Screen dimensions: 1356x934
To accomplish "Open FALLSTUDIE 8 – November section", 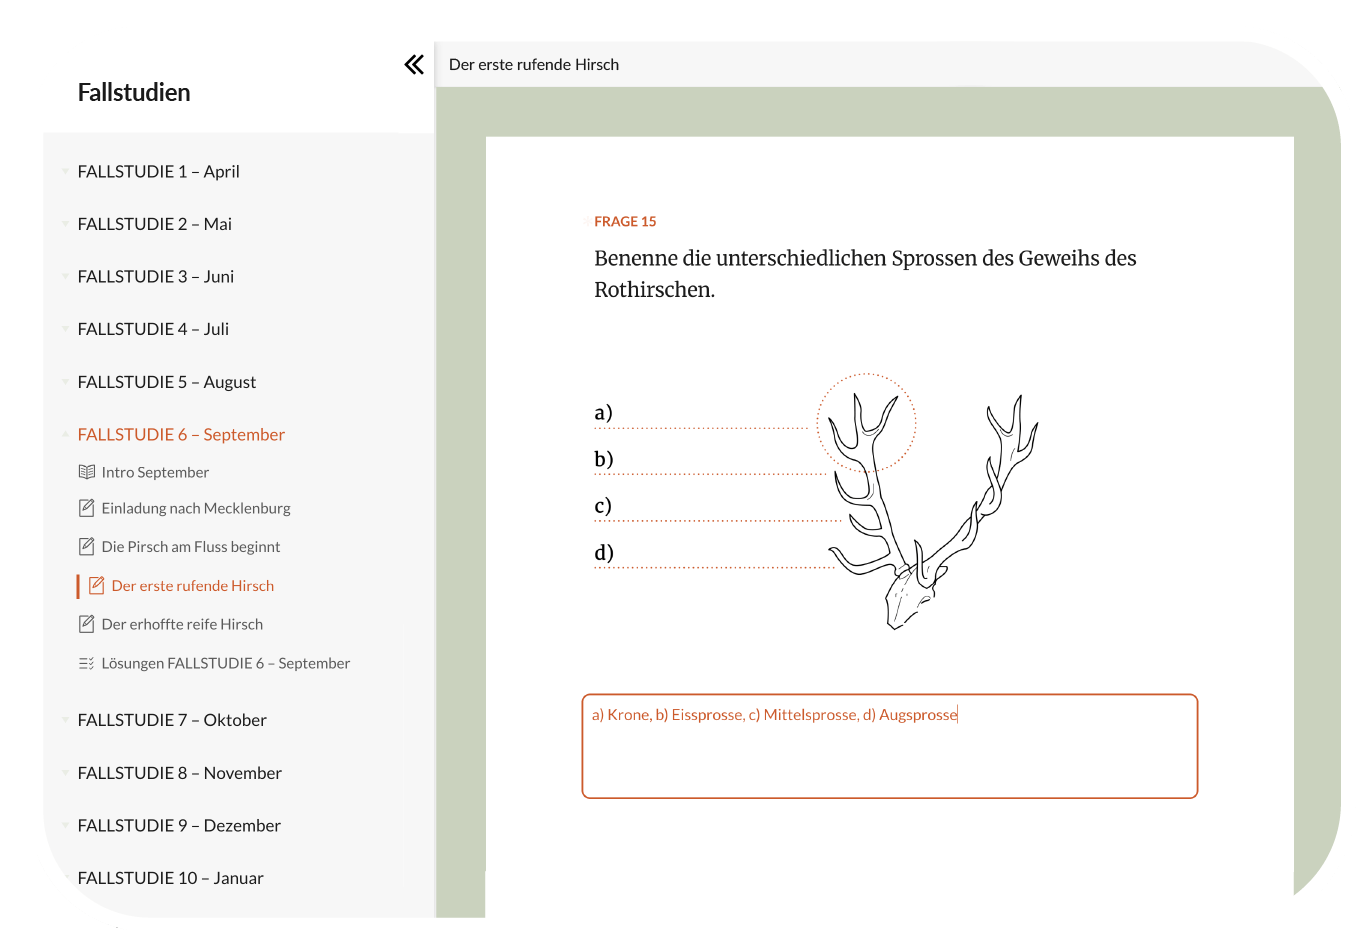I will pos(180,773).
